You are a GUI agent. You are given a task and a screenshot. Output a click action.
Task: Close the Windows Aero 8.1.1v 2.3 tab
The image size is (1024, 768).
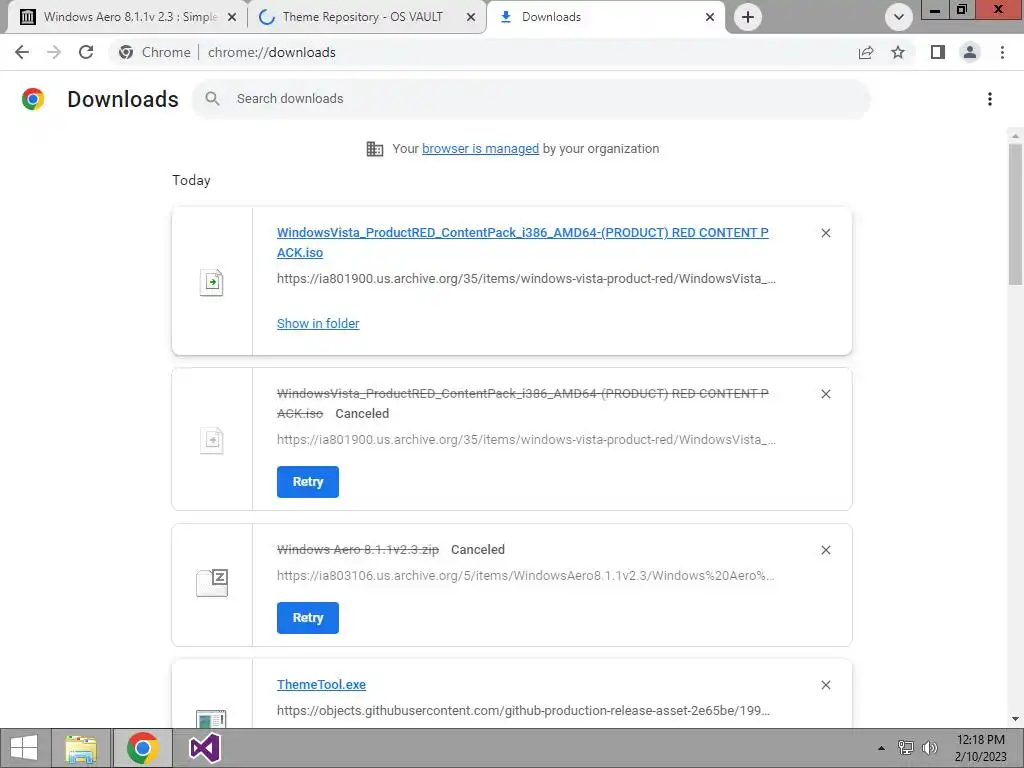pyautogui.click(x=232, y=17)
